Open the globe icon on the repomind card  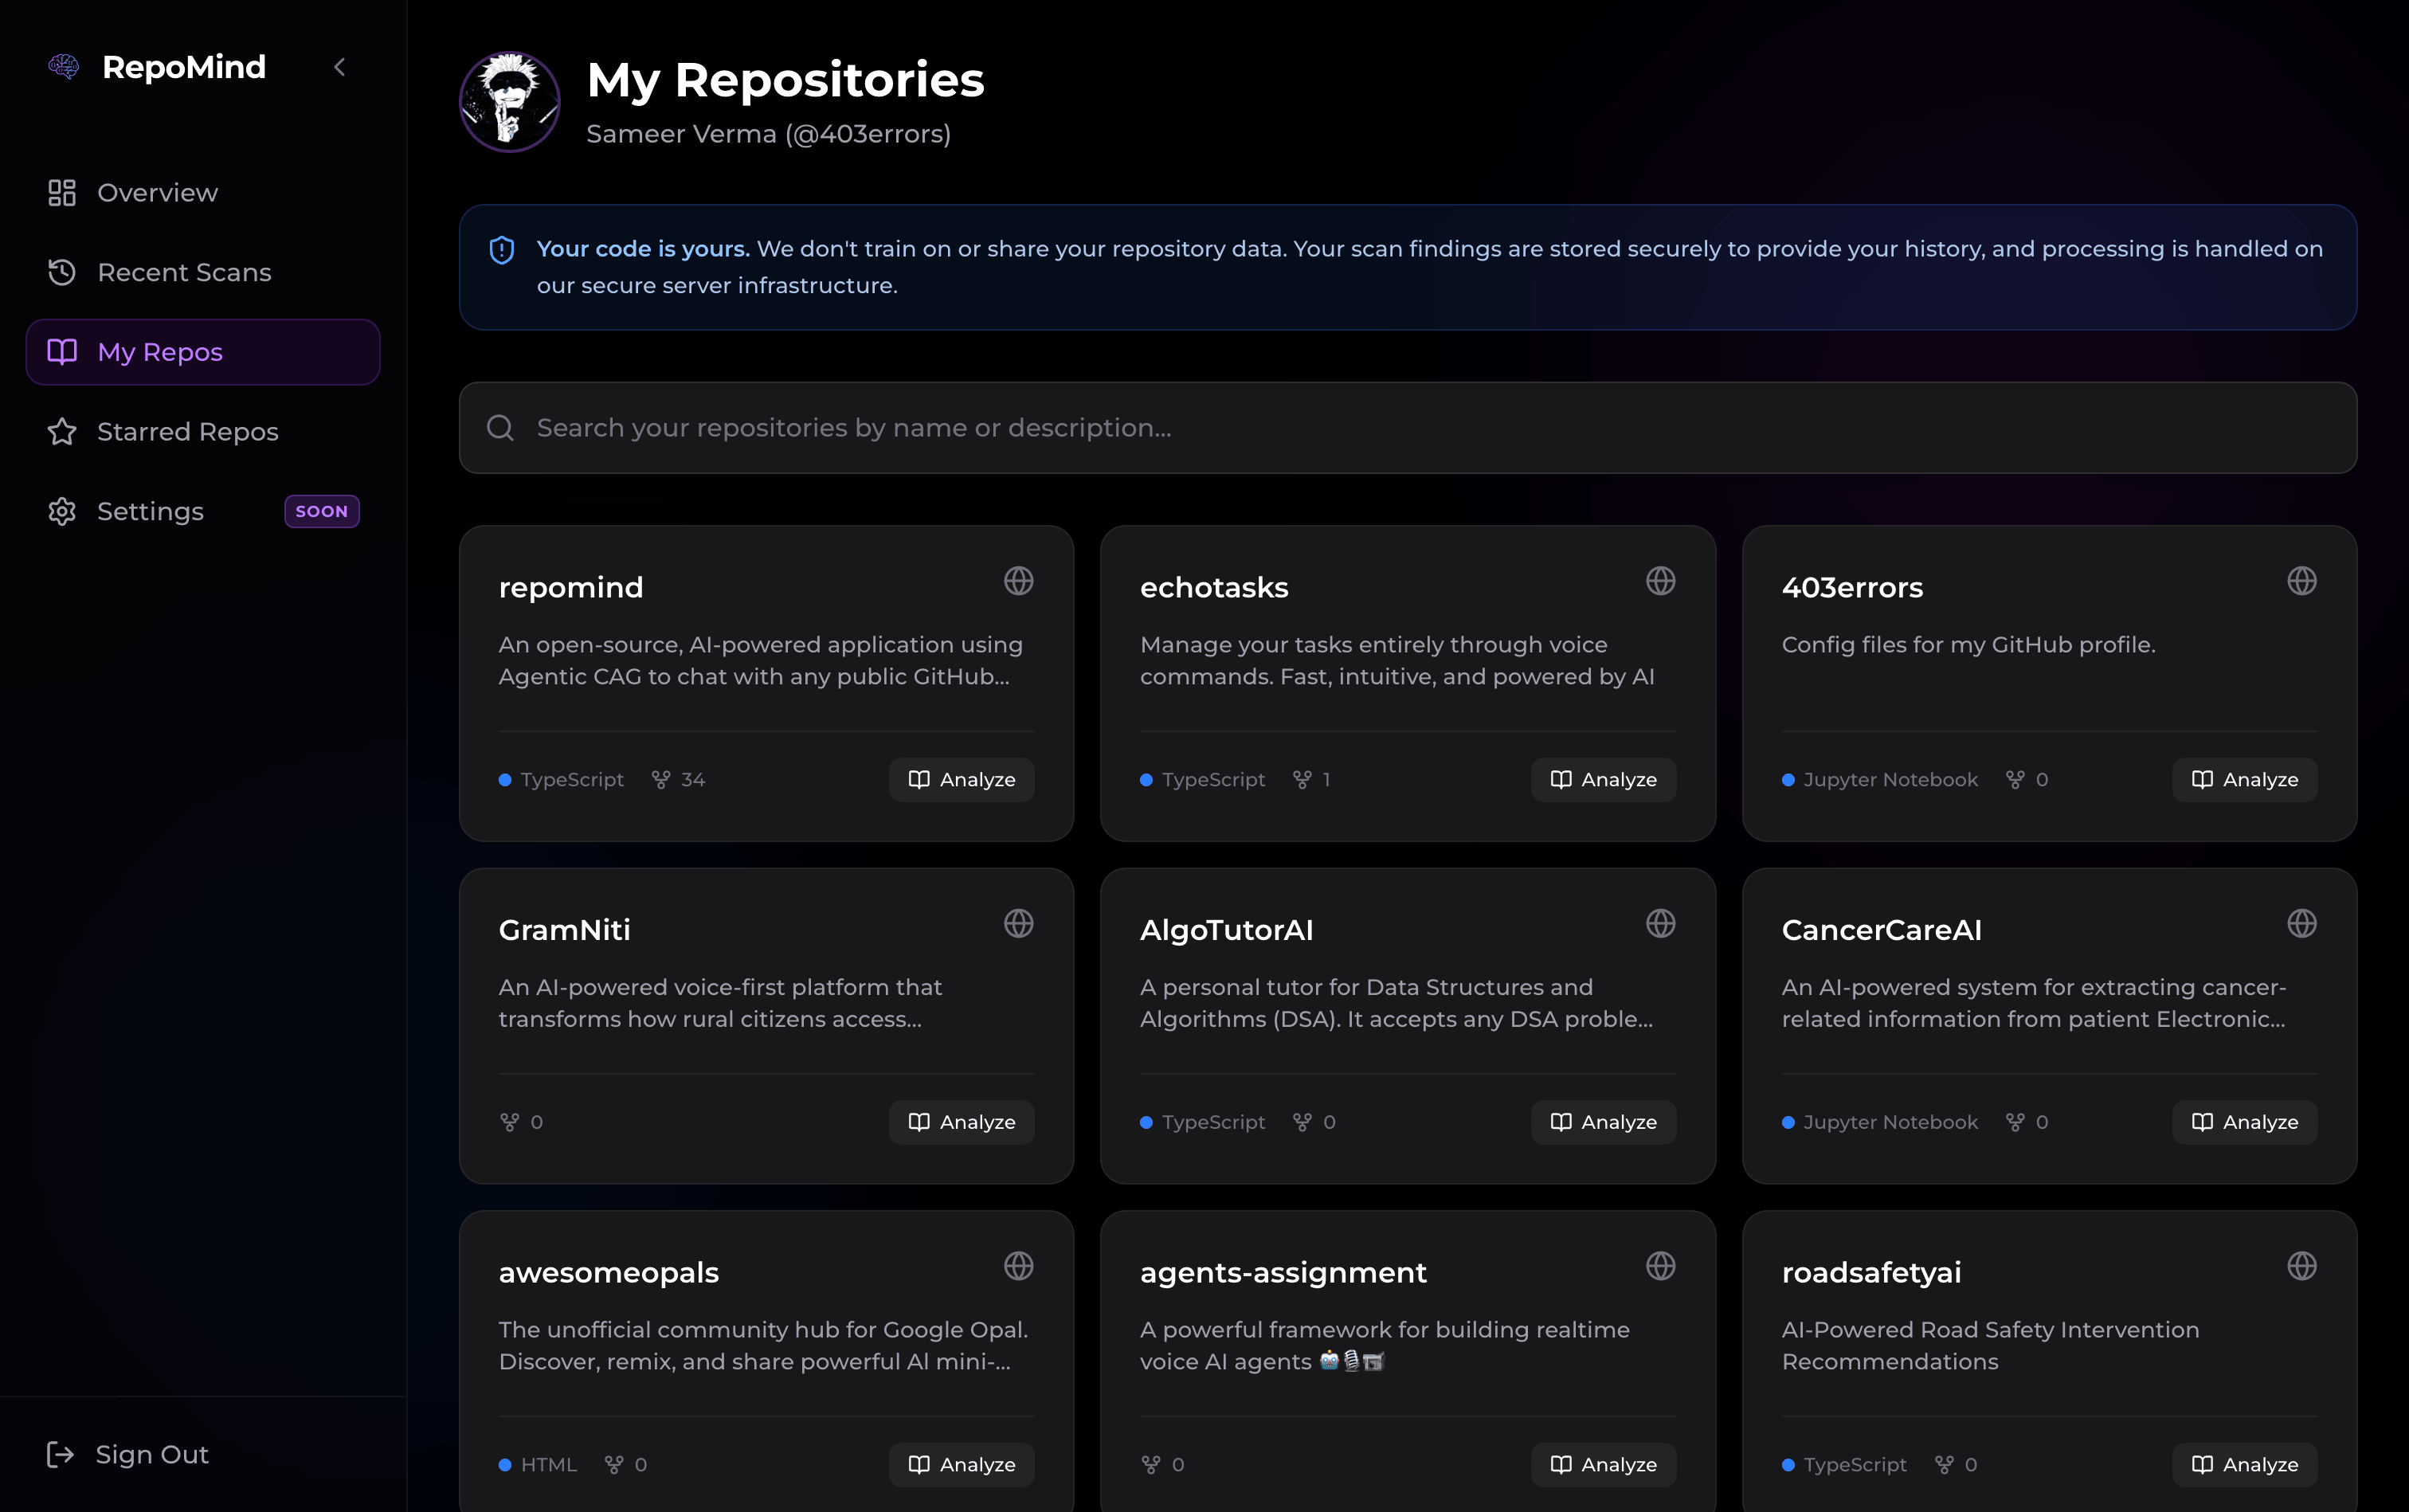[x=1019, y=580]
